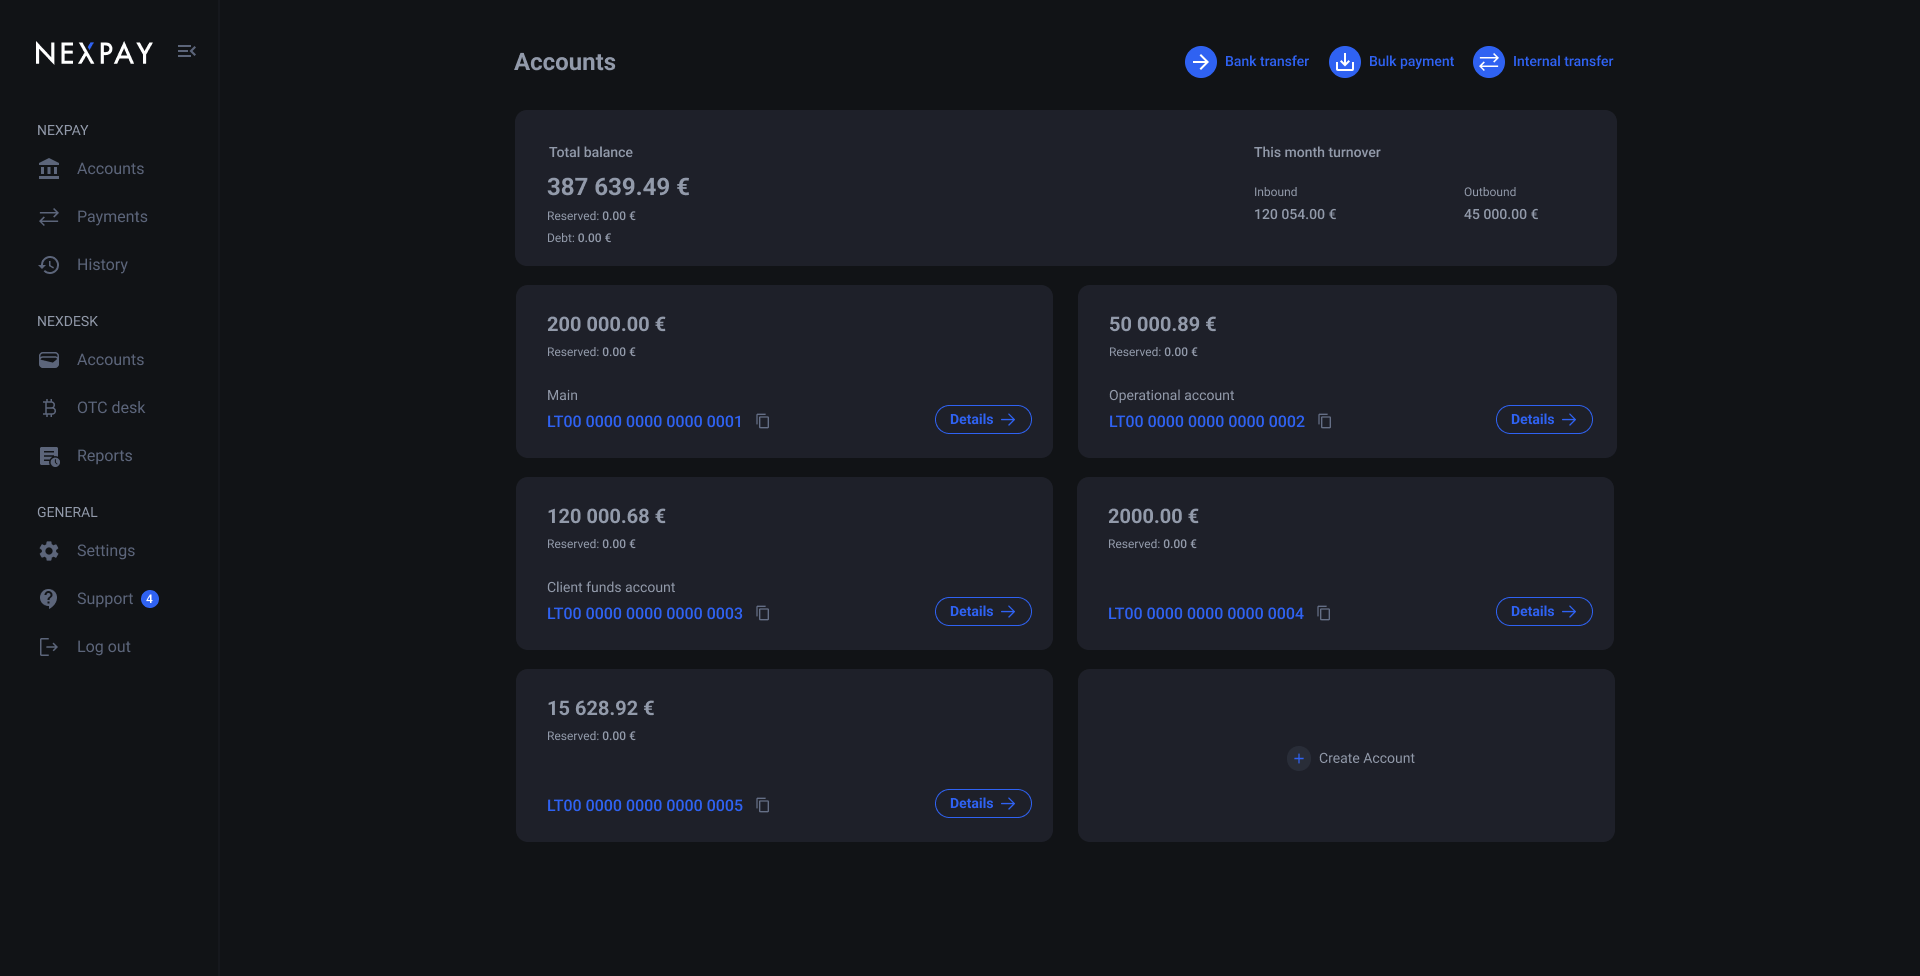Start a Bulk payment
This screenshot has height=976, width=1920.
pyautogui.click(x=1392, y=62)
